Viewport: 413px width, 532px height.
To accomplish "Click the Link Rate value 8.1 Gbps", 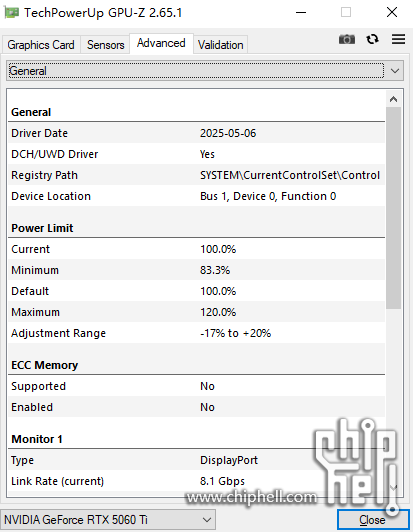I will [x=222, y=481].
